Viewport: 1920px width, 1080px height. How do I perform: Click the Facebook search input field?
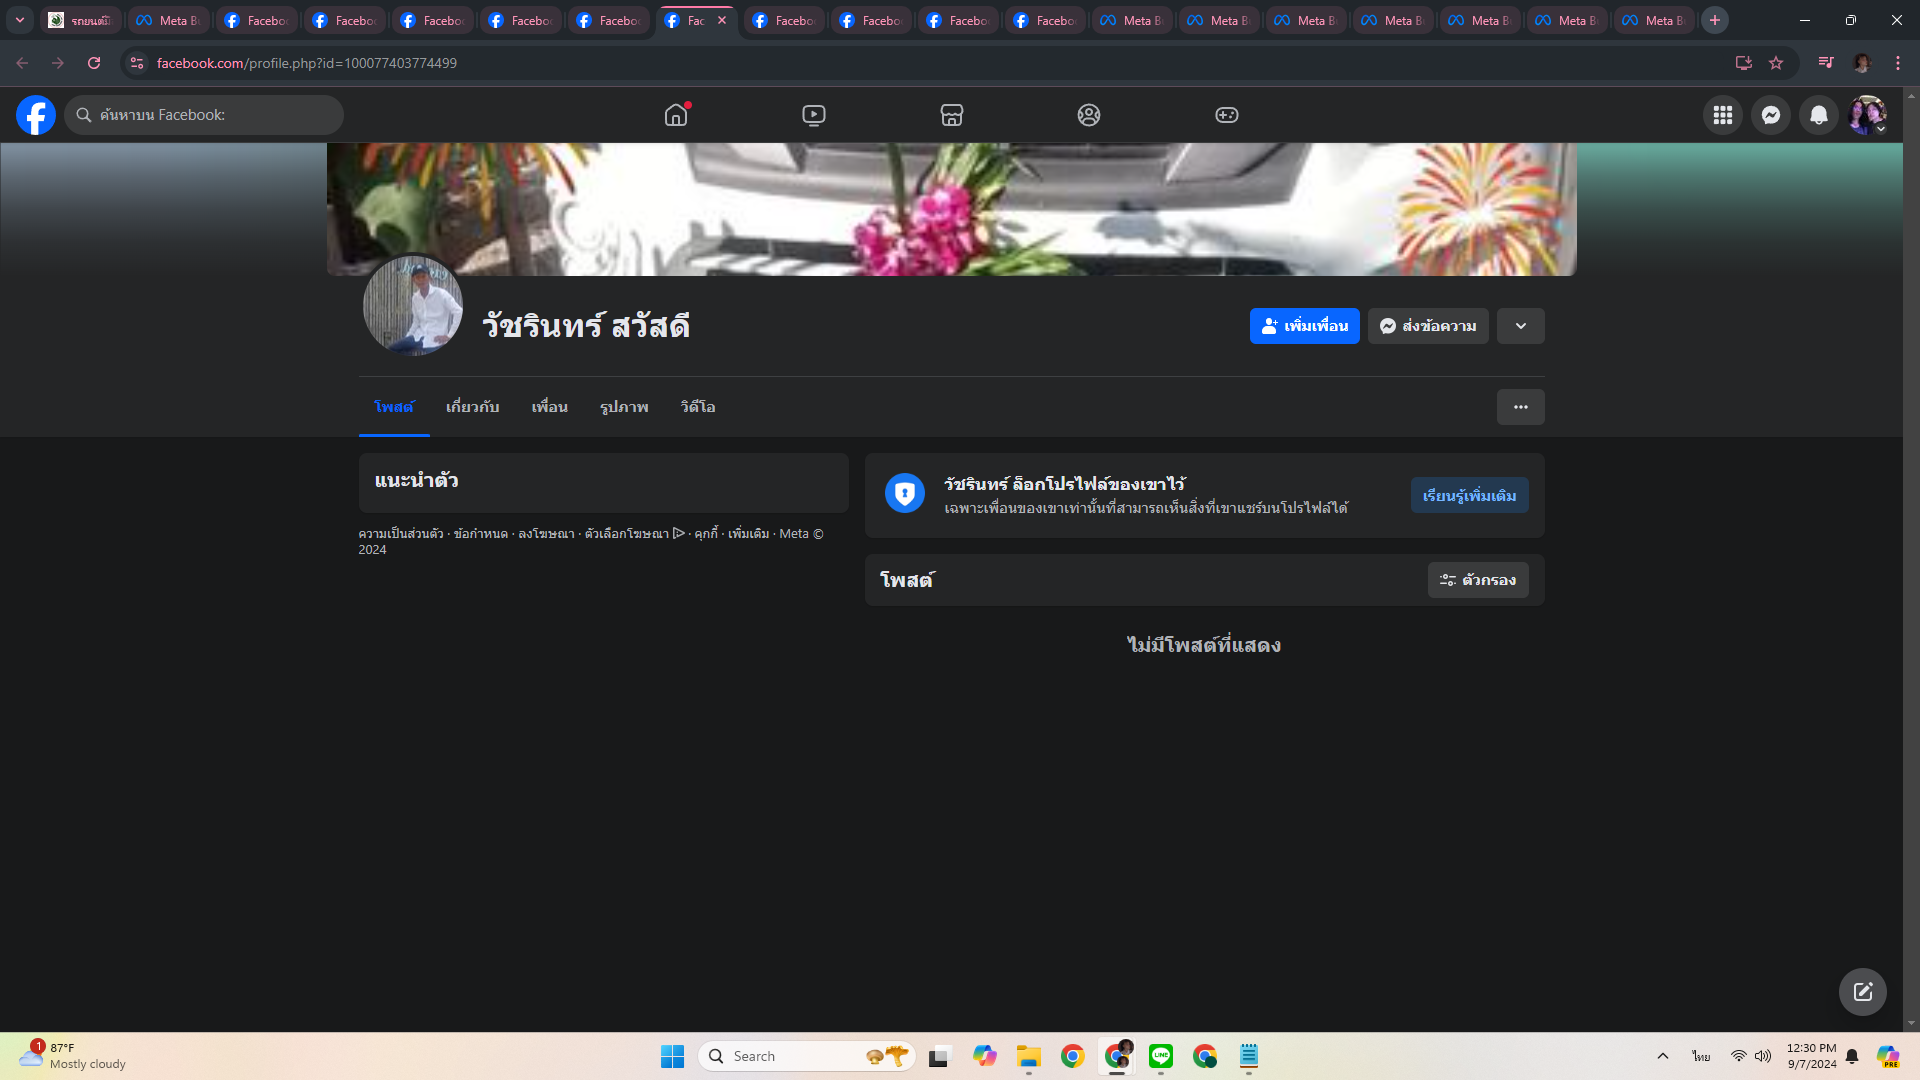point(210,115)
